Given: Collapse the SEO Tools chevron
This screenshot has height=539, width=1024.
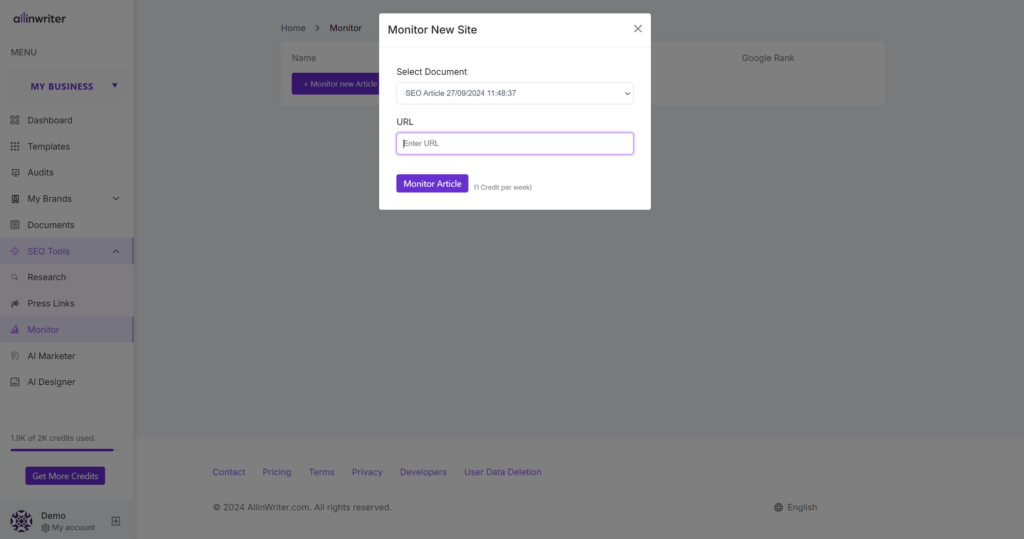Looking at the screenshot, I should click(116, 251).
